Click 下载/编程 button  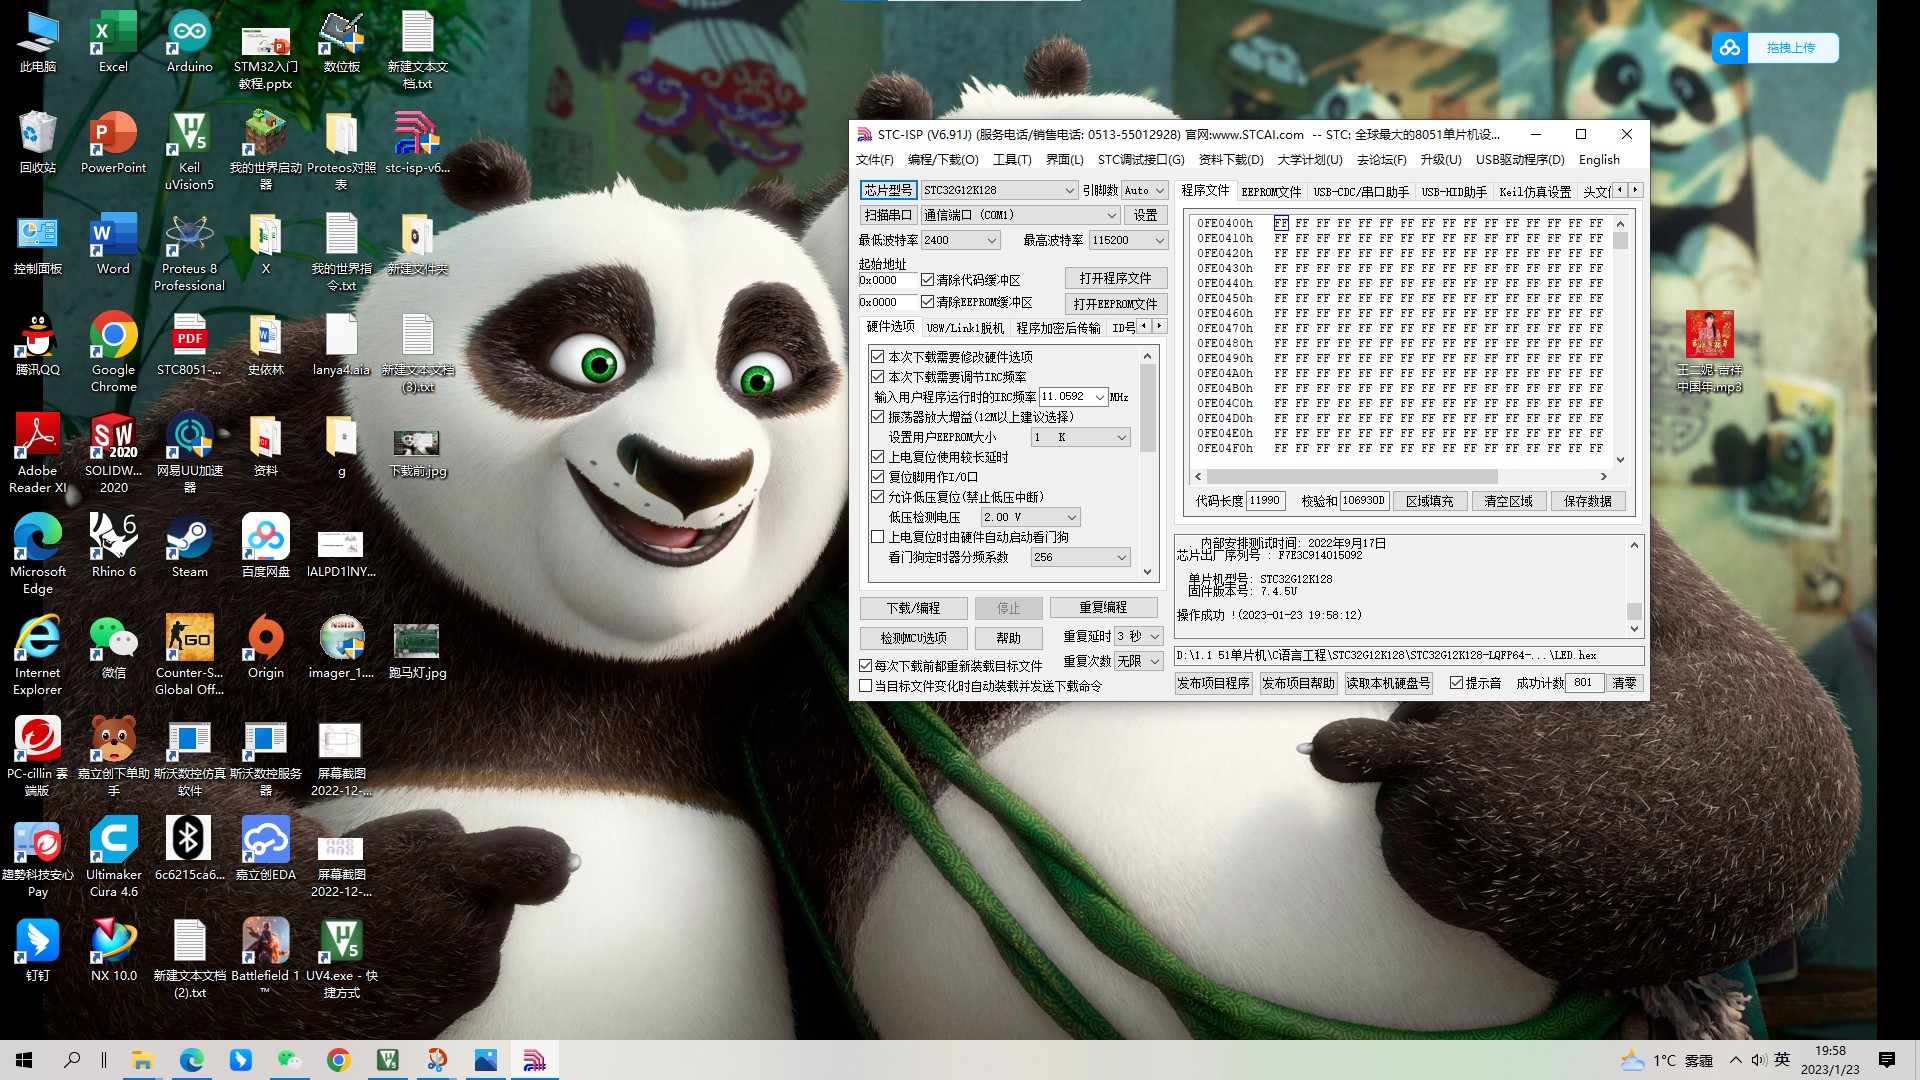(x=913, y=608)
